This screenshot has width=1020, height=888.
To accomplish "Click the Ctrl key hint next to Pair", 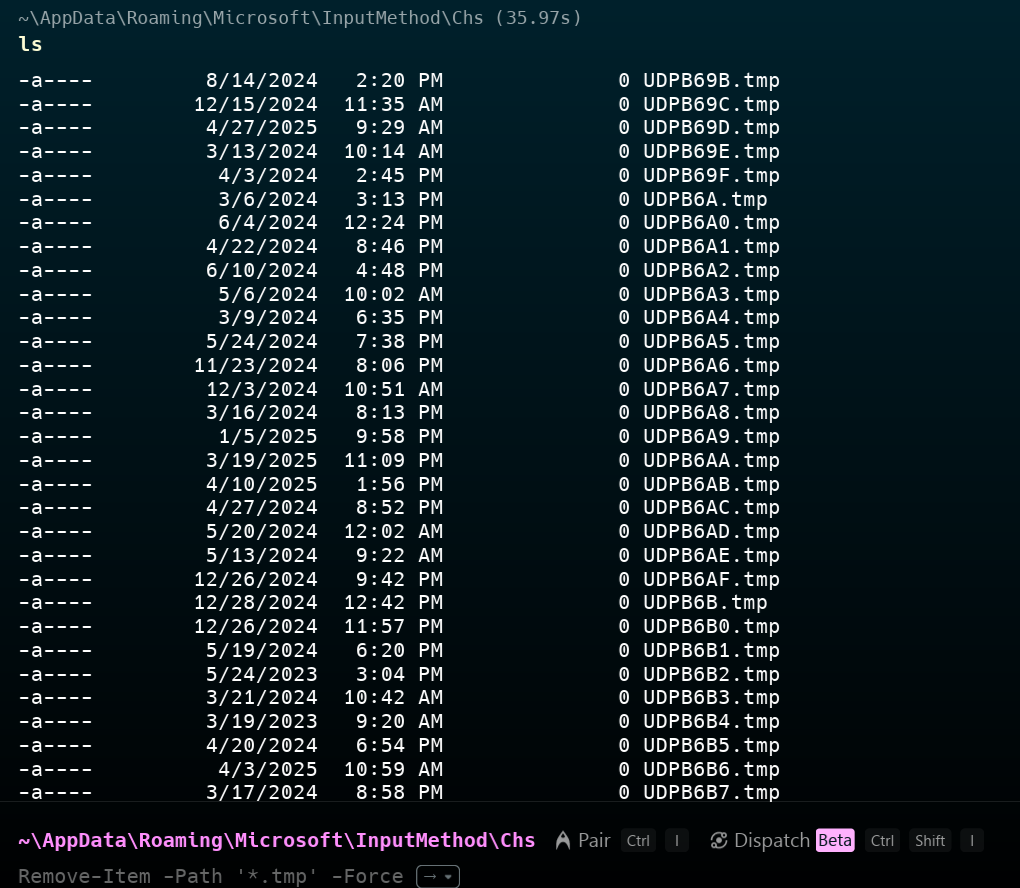I will 638,840.
